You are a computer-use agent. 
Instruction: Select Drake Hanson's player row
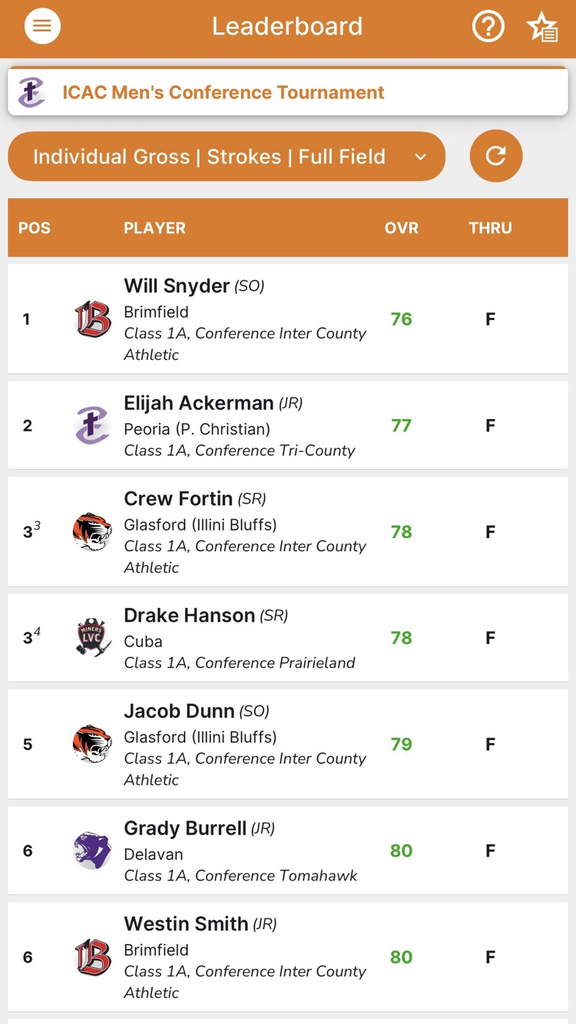click(x=288, y=637)
